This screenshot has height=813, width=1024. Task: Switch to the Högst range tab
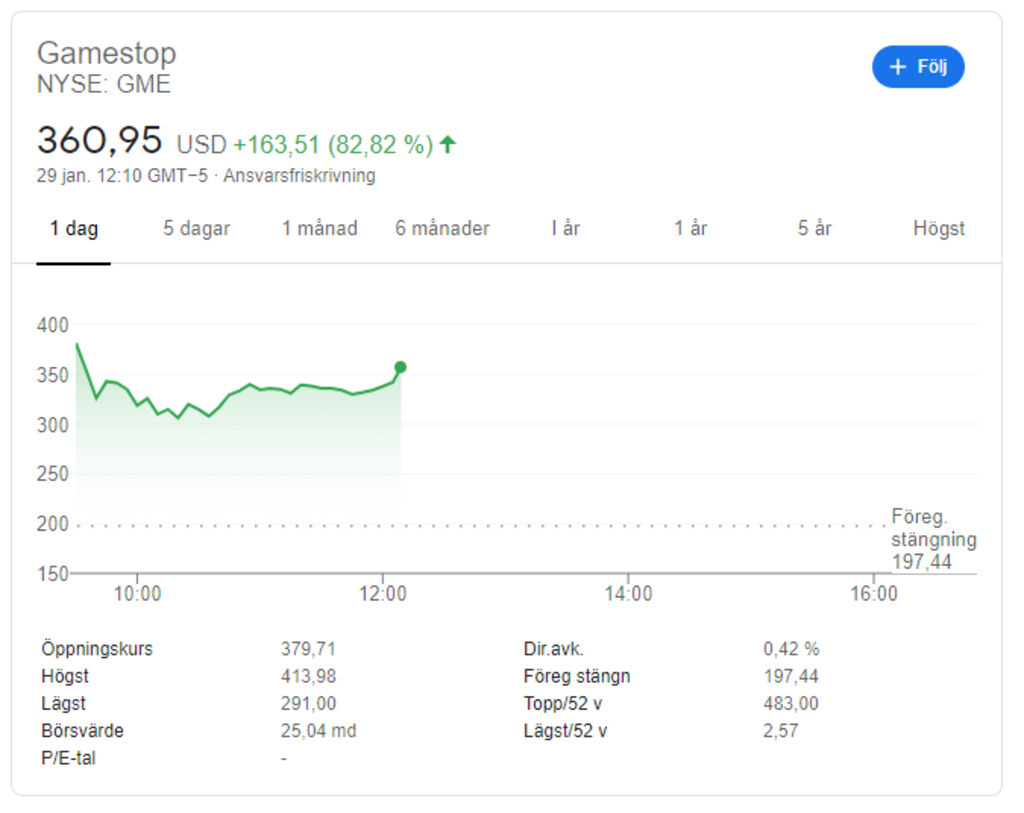[x=938, y=229]
